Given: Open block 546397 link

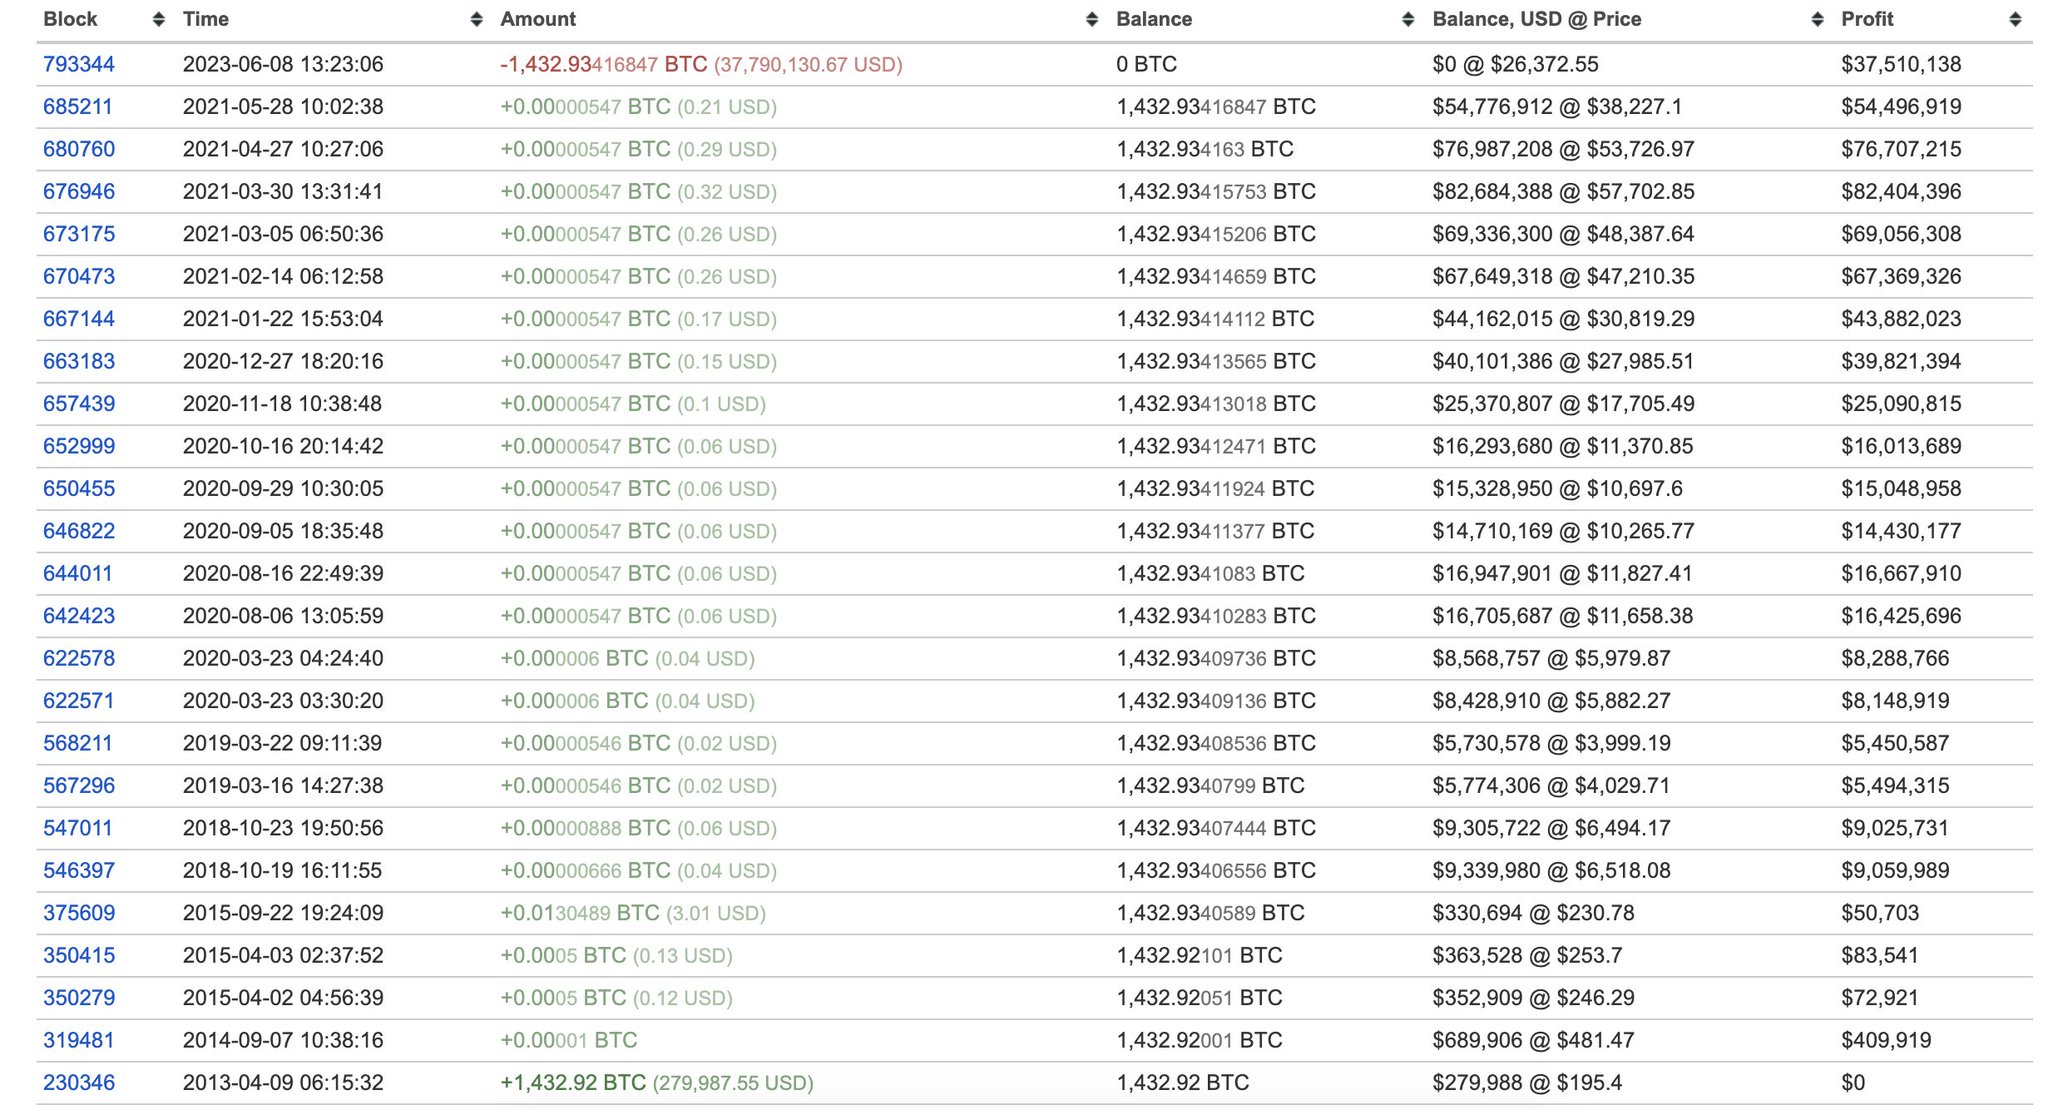Looking at the screenshot, I should point(79,872).
